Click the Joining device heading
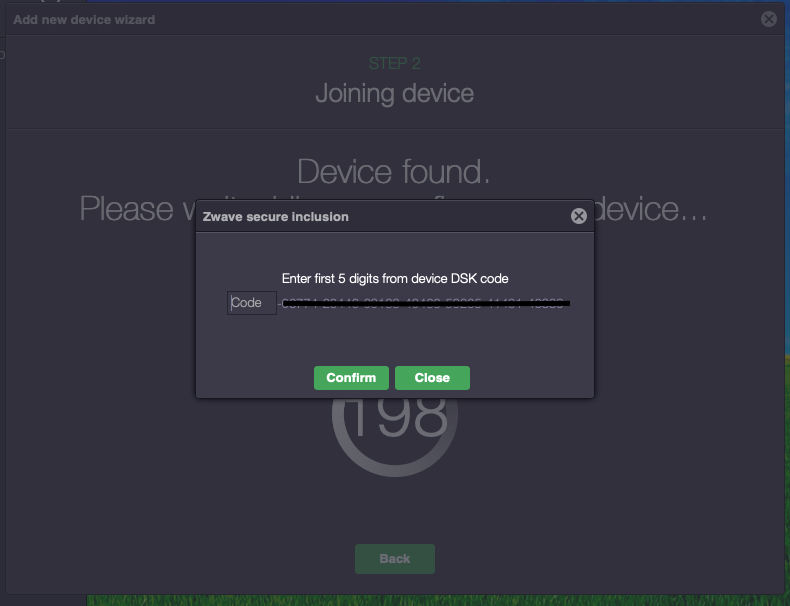Viewport: 790px width, 606px height. 394,94
